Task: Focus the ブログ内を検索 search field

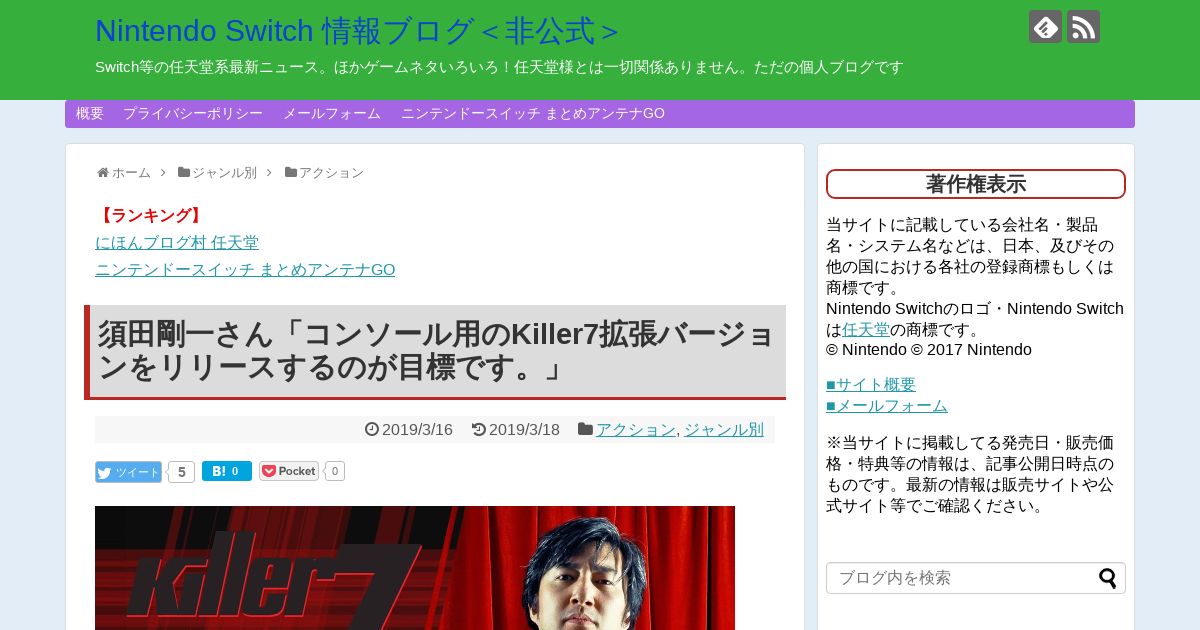Action: (976, 578)
